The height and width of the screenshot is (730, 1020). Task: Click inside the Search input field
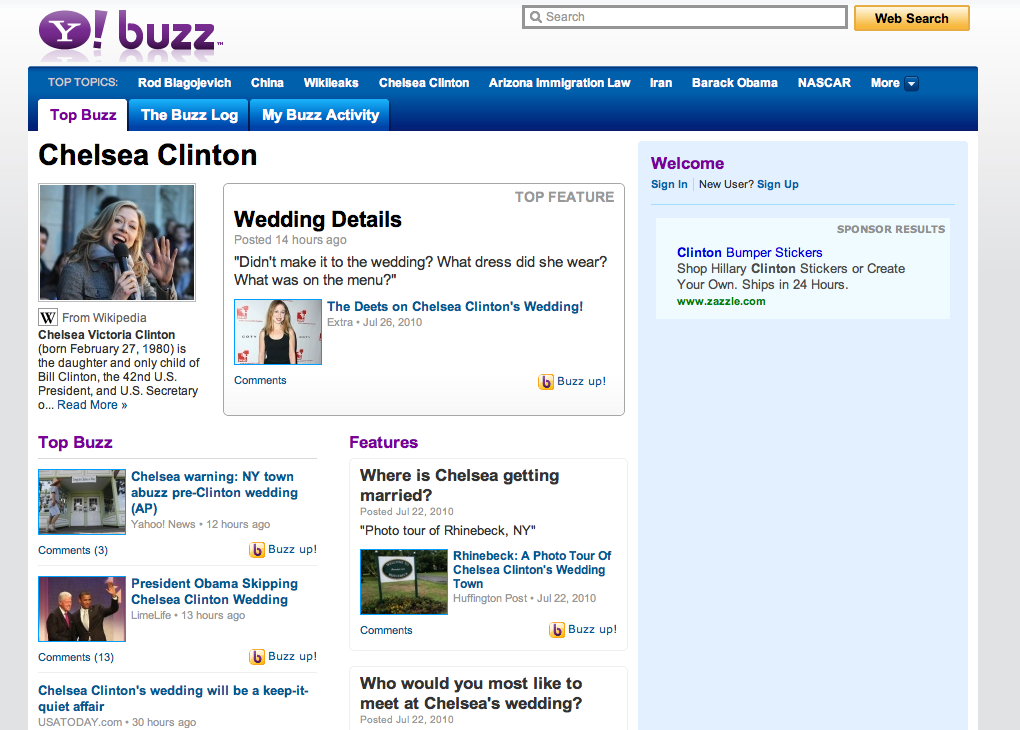(x=684, y=17)
